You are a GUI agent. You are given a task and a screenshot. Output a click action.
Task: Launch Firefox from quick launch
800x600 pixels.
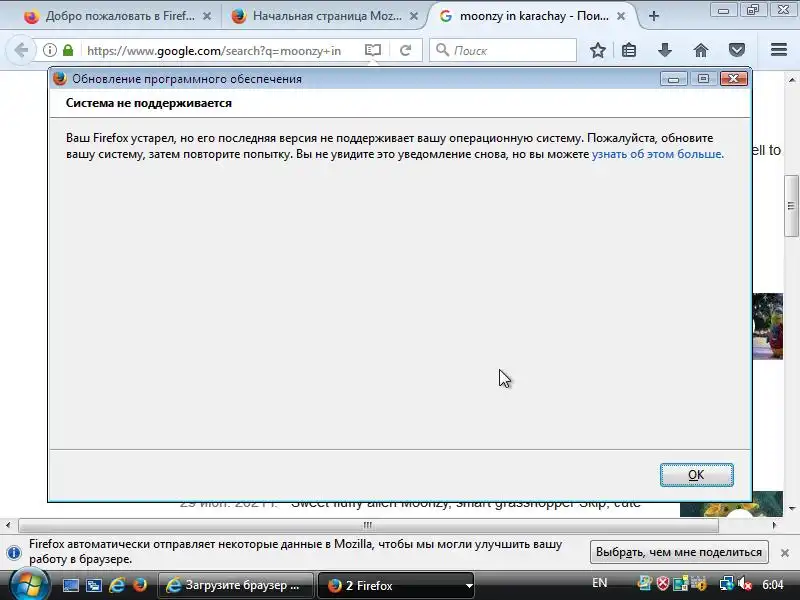pyautogui.click(x=139, y=585)
